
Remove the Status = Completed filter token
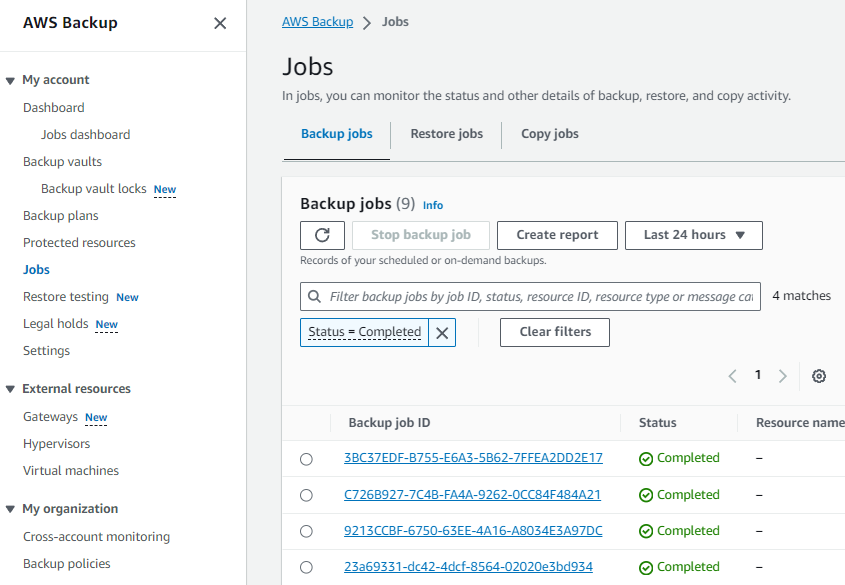pyautogui.click(x=442, y=333)
